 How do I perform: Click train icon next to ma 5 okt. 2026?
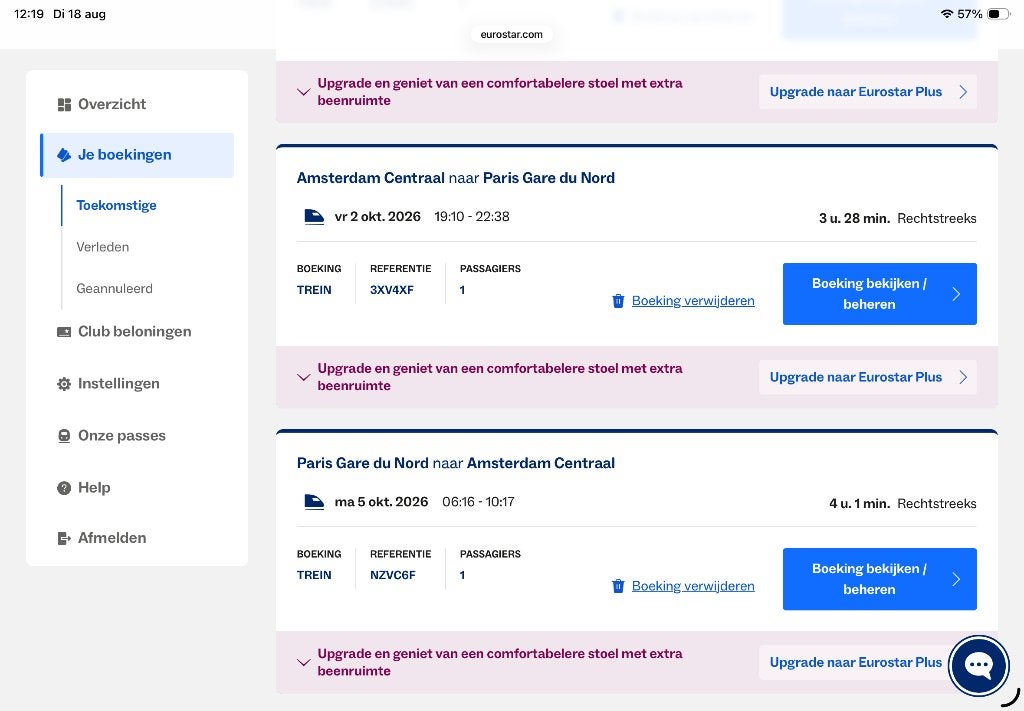[x=314, y=502]
